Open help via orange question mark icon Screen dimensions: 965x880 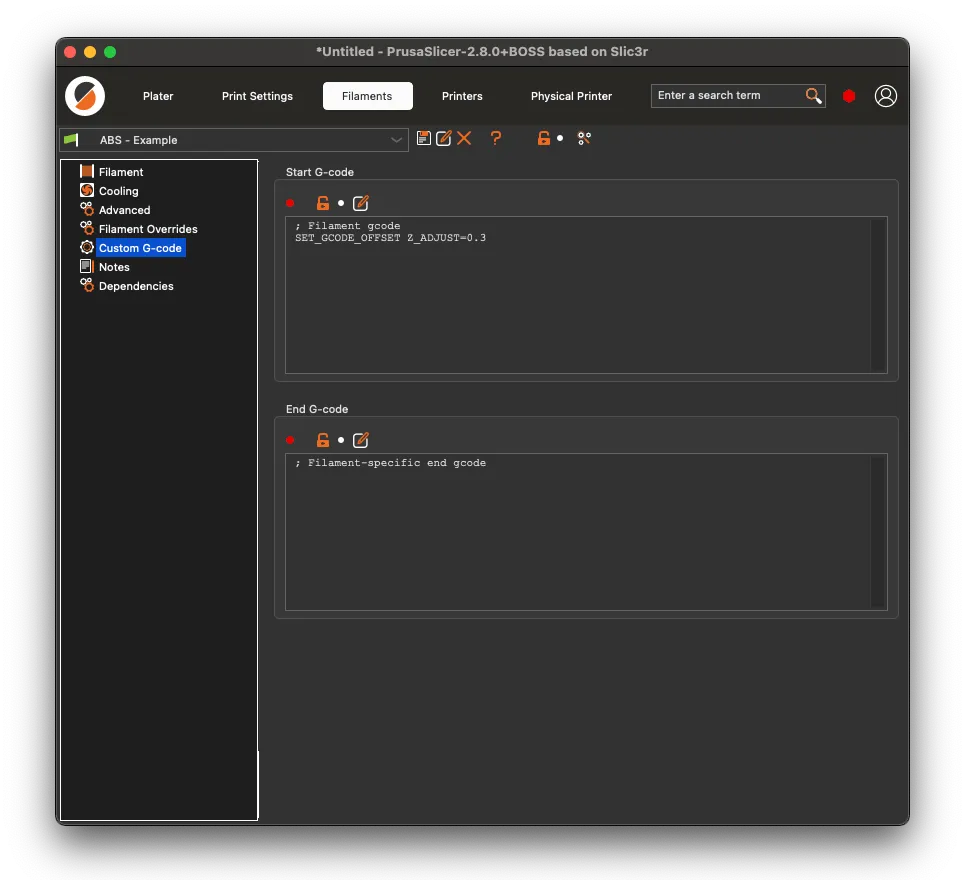click(495, 138)
